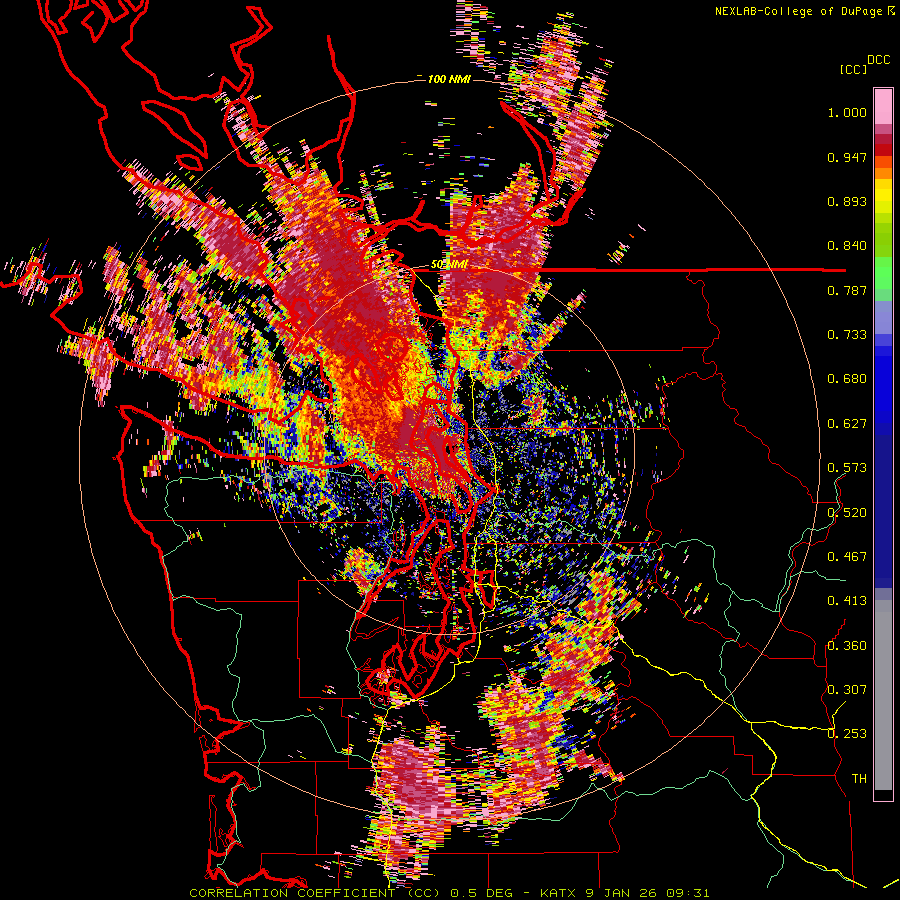Click the [CC] units label

(853, 69)
